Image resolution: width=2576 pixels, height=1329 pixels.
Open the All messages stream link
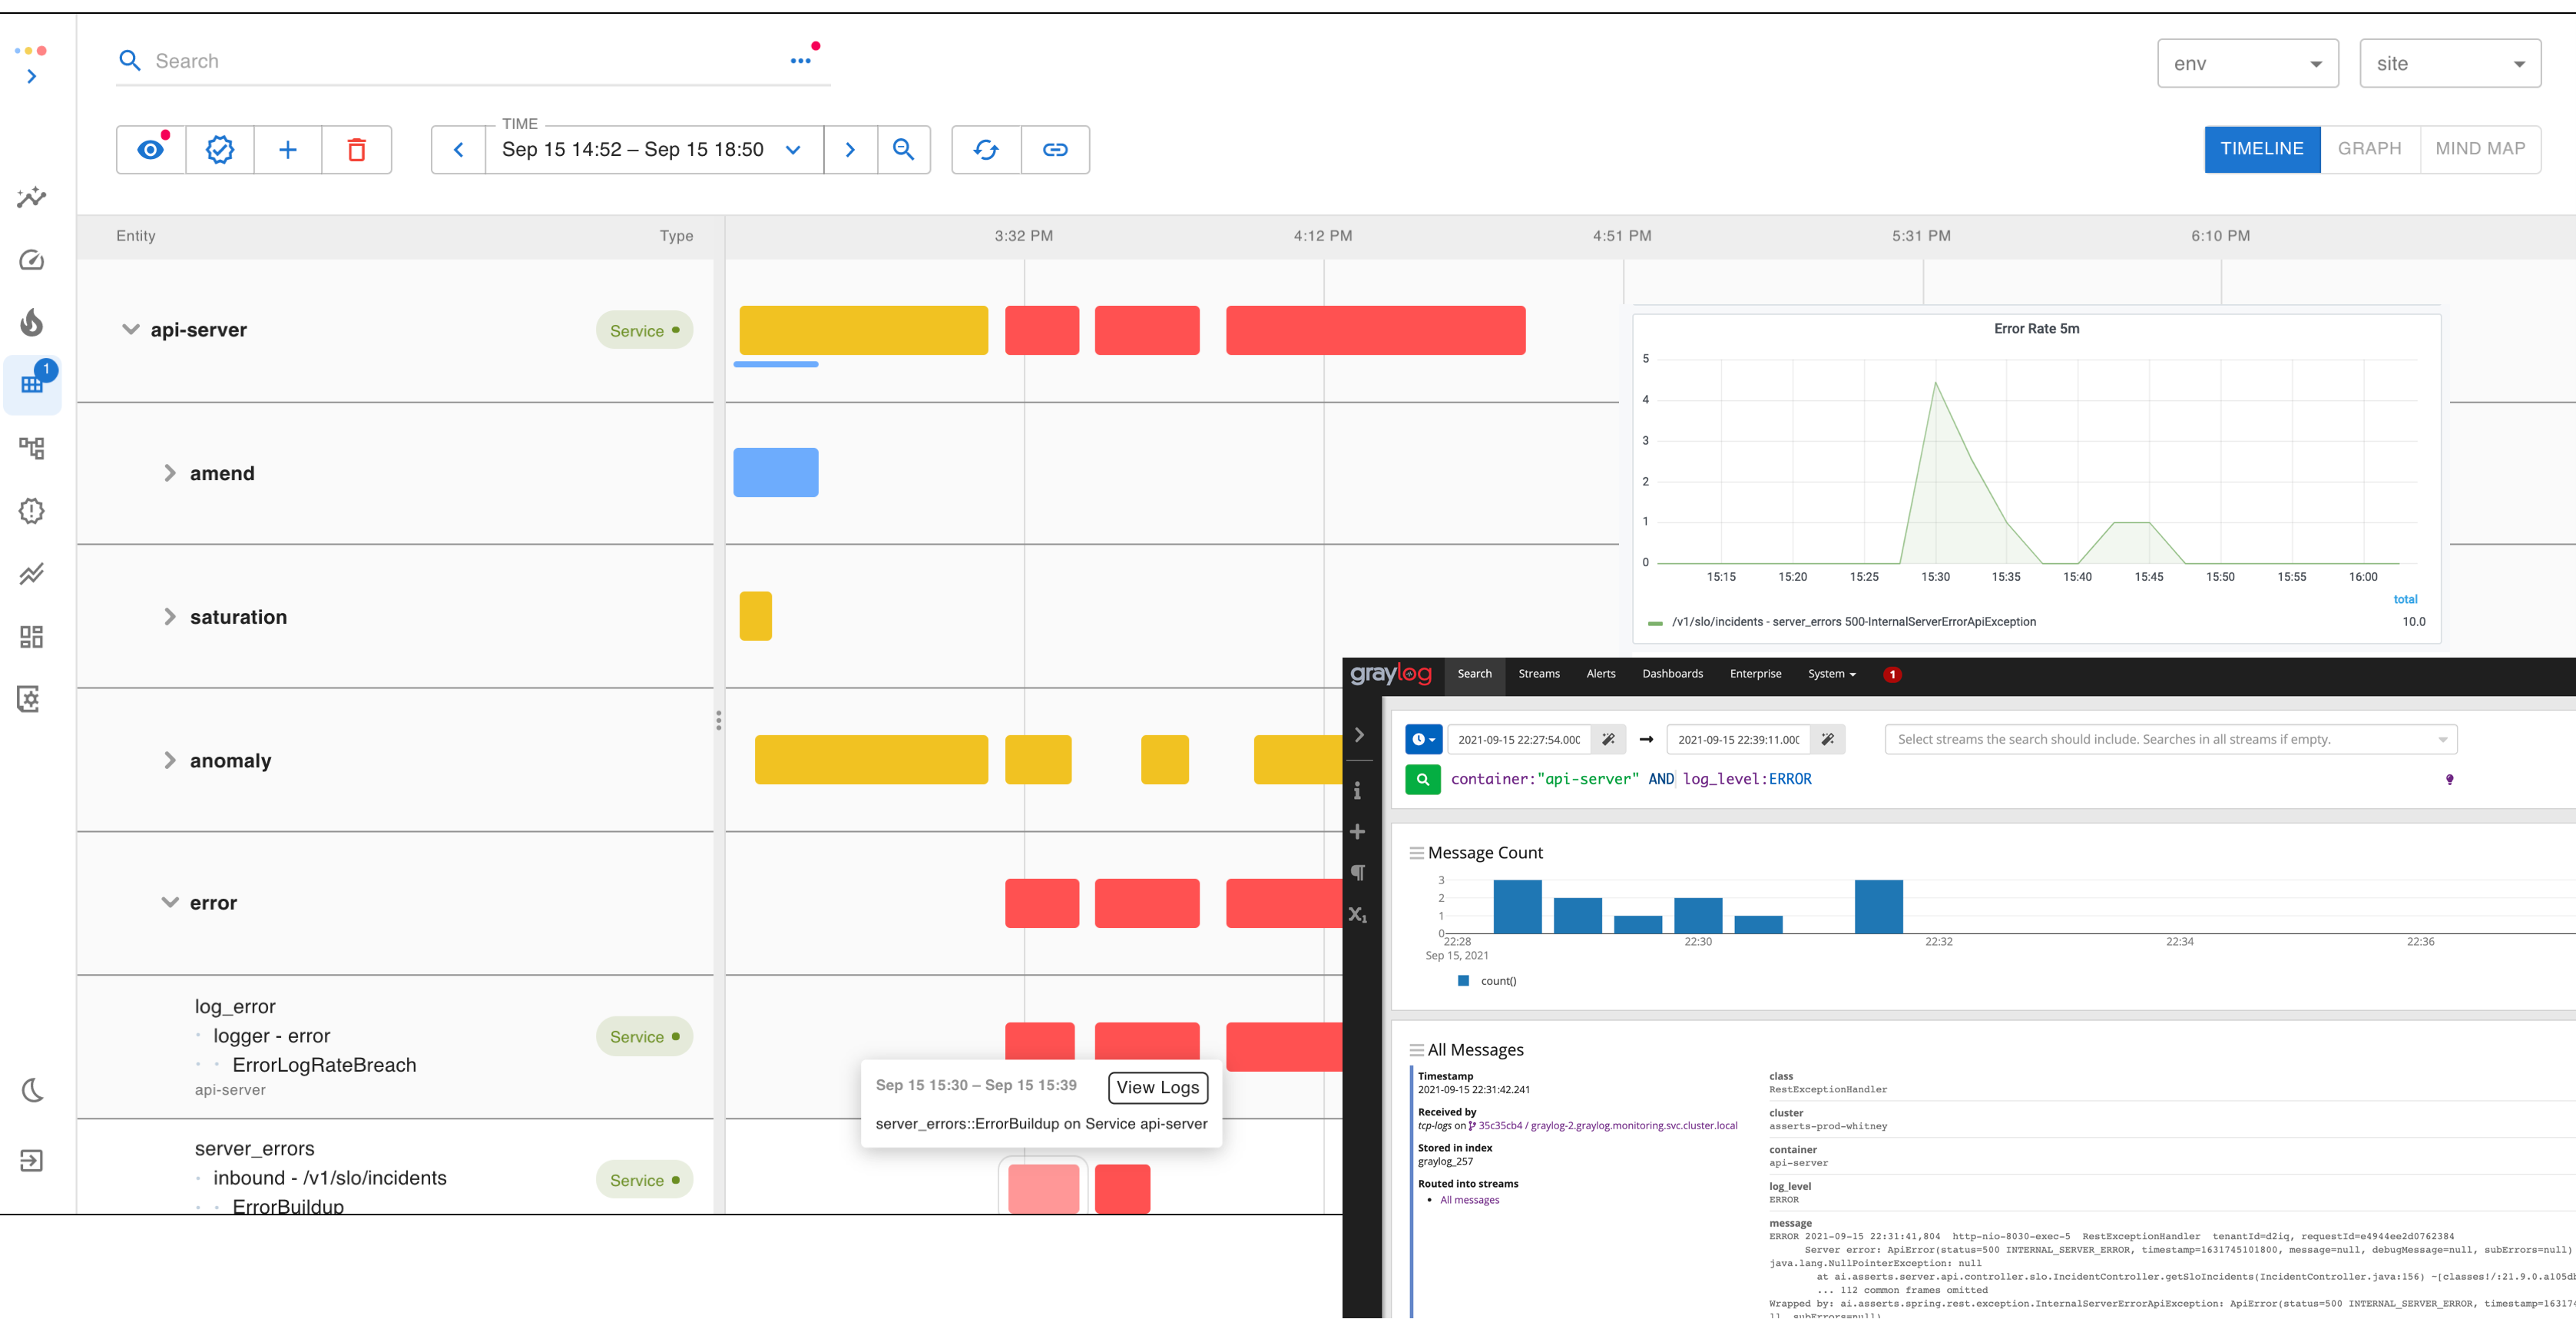pos(1469,1200)
